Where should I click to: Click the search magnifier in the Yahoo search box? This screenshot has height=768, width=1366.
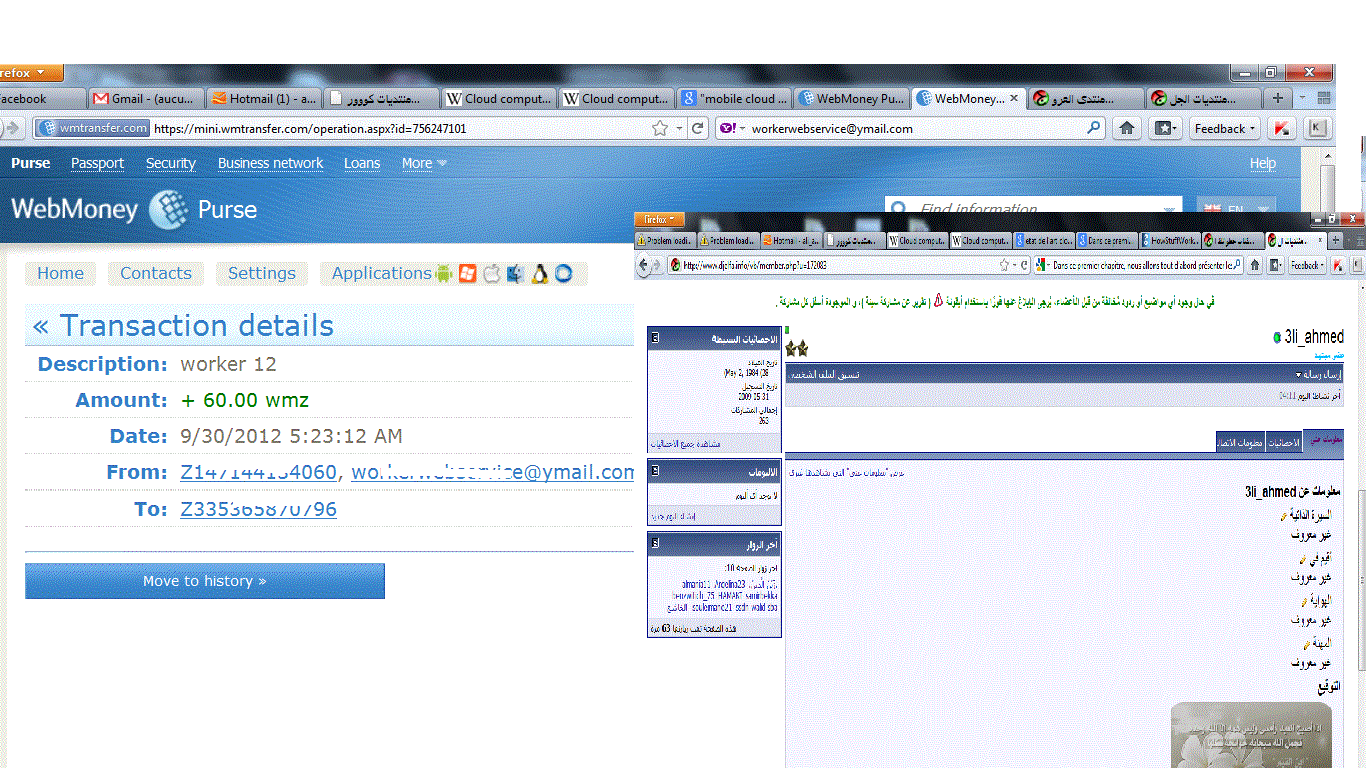click(x=1094, y=128)
